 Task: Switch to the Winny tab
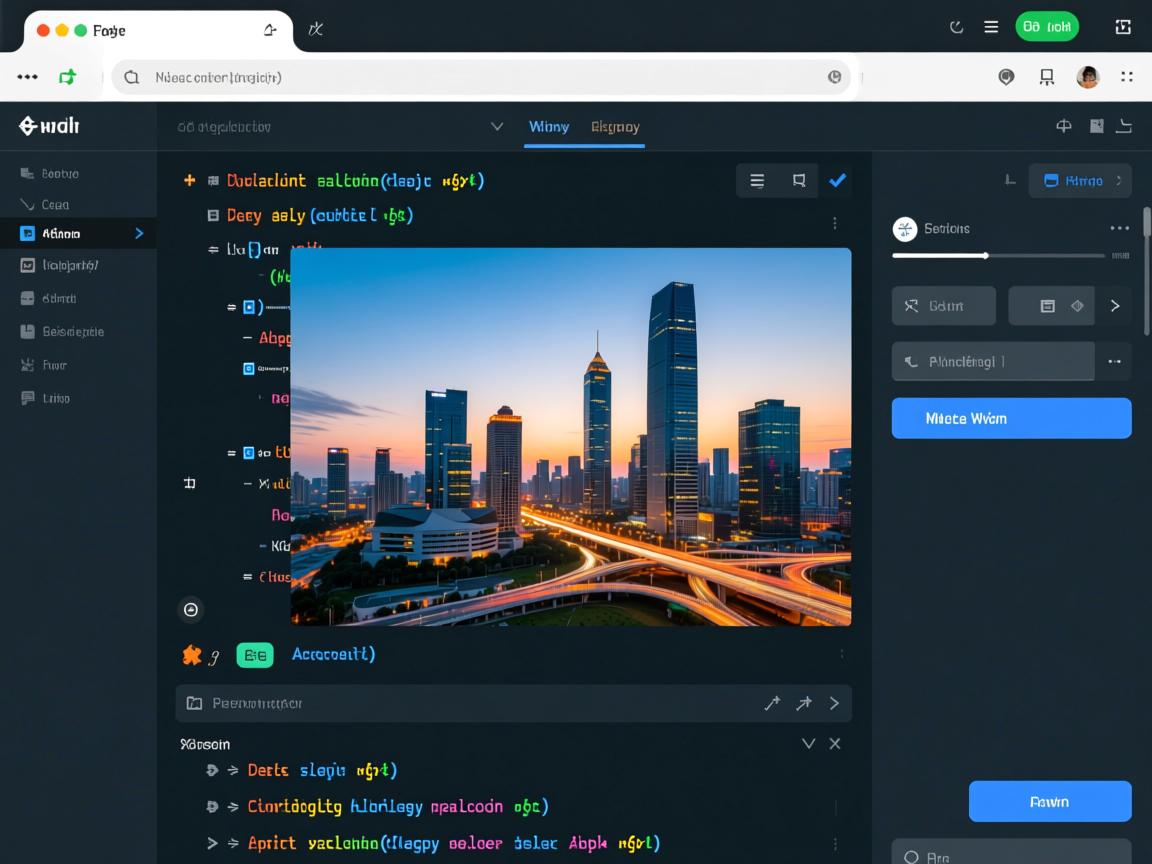click(x=548, y=127)
